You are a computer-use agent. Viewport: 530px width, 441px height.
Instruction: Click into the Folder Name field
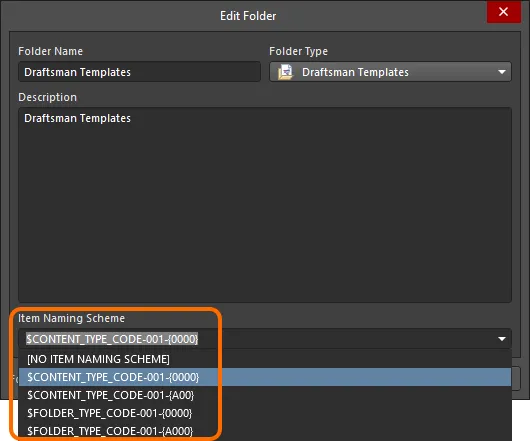tap(139, 72)
